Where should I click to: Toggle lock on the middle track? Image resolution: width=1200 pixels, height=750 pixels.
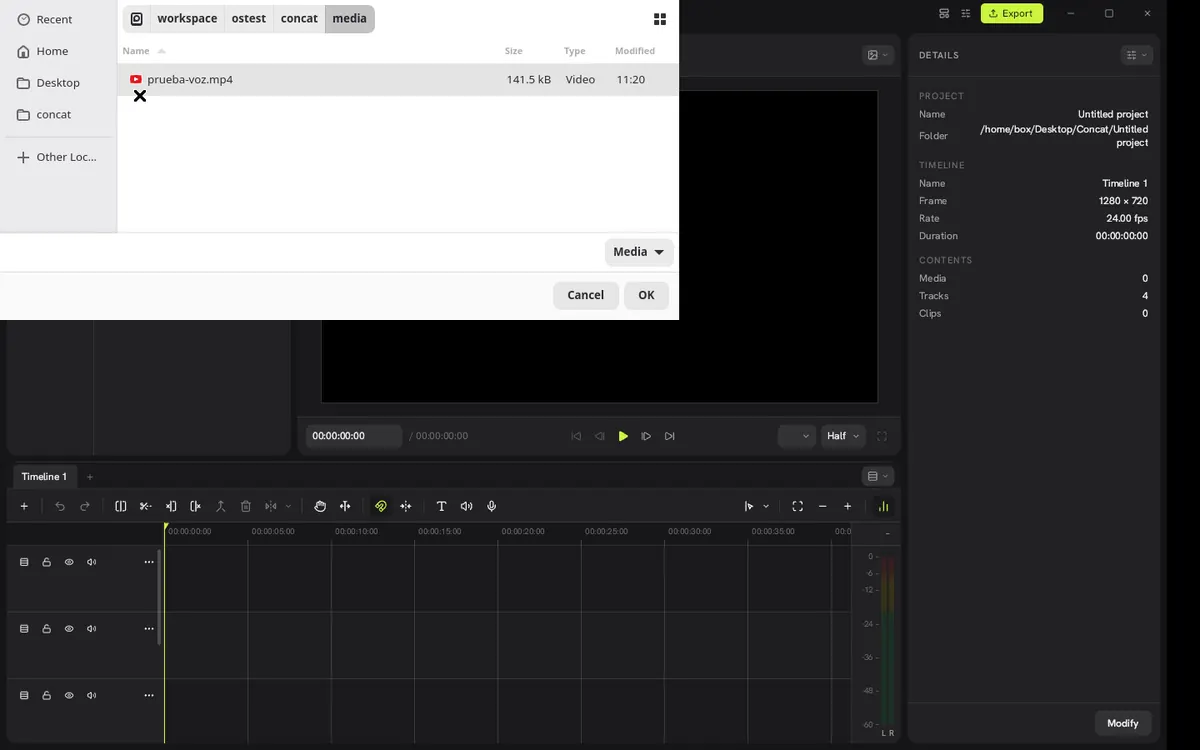click(x=46, y=629)
